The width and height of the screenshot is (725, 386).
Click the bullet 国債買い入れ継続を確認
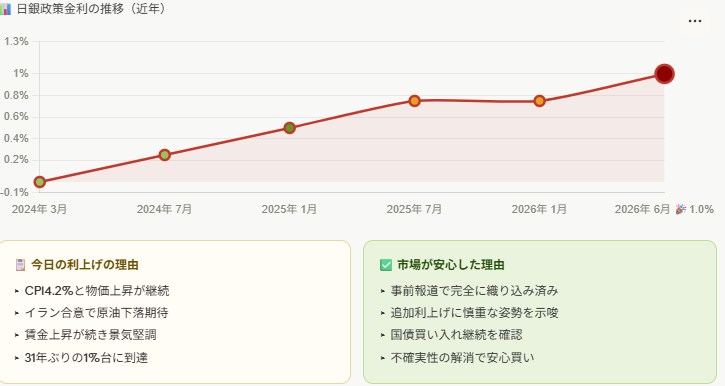click(456, 335)
